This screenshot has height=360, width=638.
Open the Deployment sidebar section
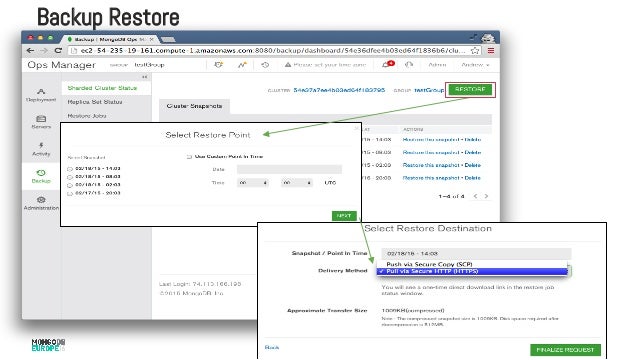tap(41, 95)
